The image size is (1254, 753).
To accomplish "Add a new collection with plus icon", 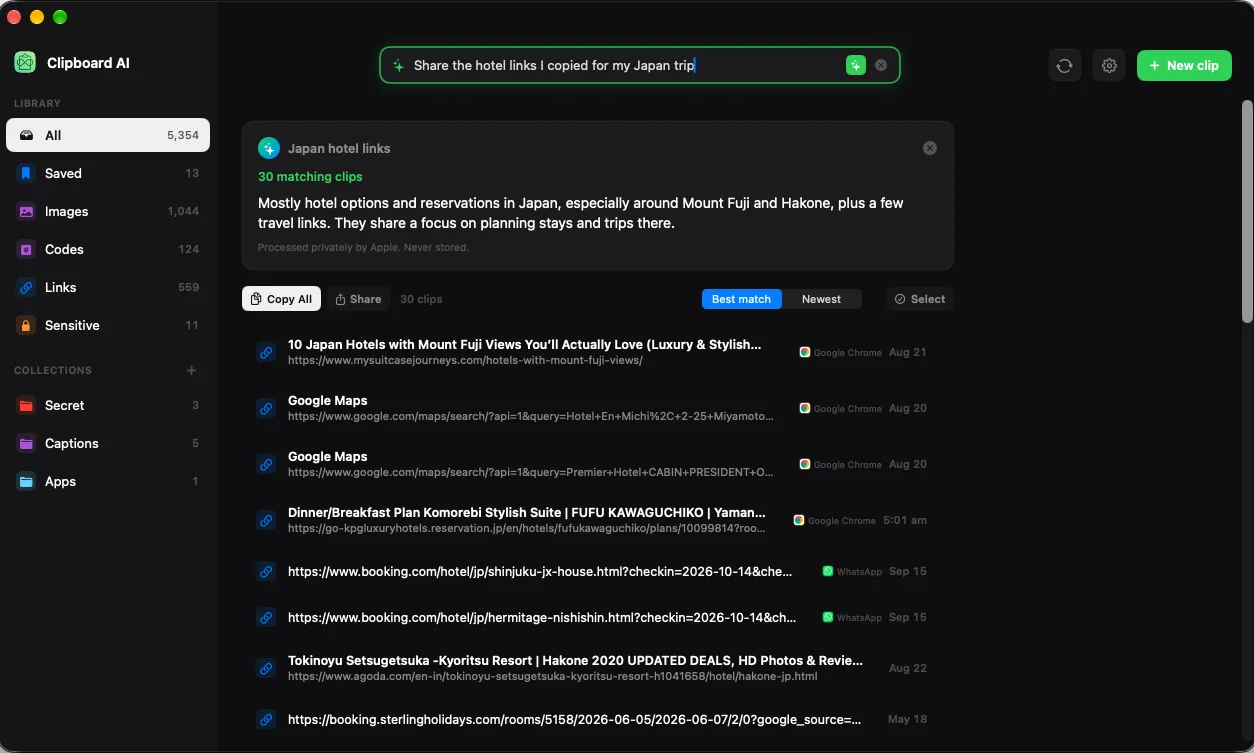I will point(191,370).
